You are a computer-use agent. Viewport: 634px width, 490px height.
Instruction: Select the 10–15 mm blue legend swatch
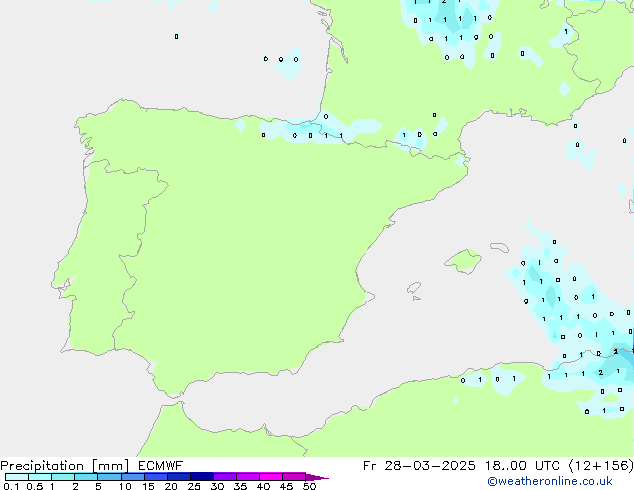click(132, 477)
